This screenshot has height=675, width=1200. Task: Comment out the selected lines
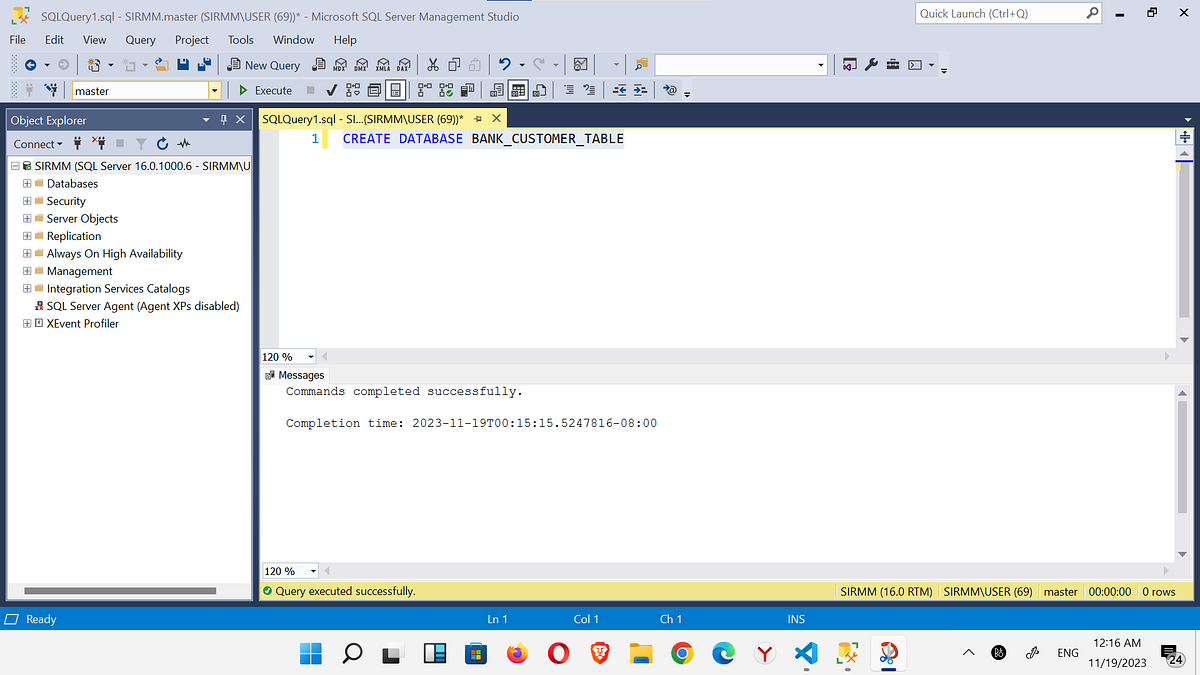click(567, 90)
